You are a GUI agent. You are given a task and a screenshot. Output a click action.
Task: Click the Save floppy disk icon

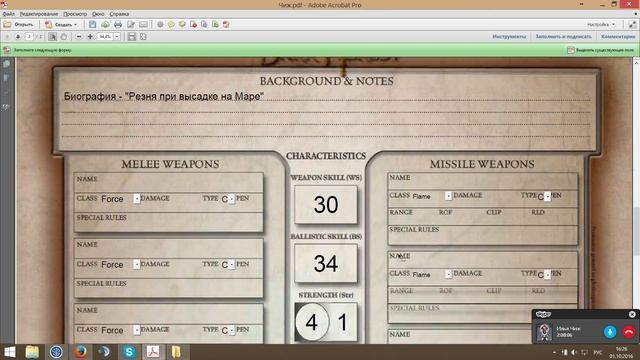pos(93,24)
